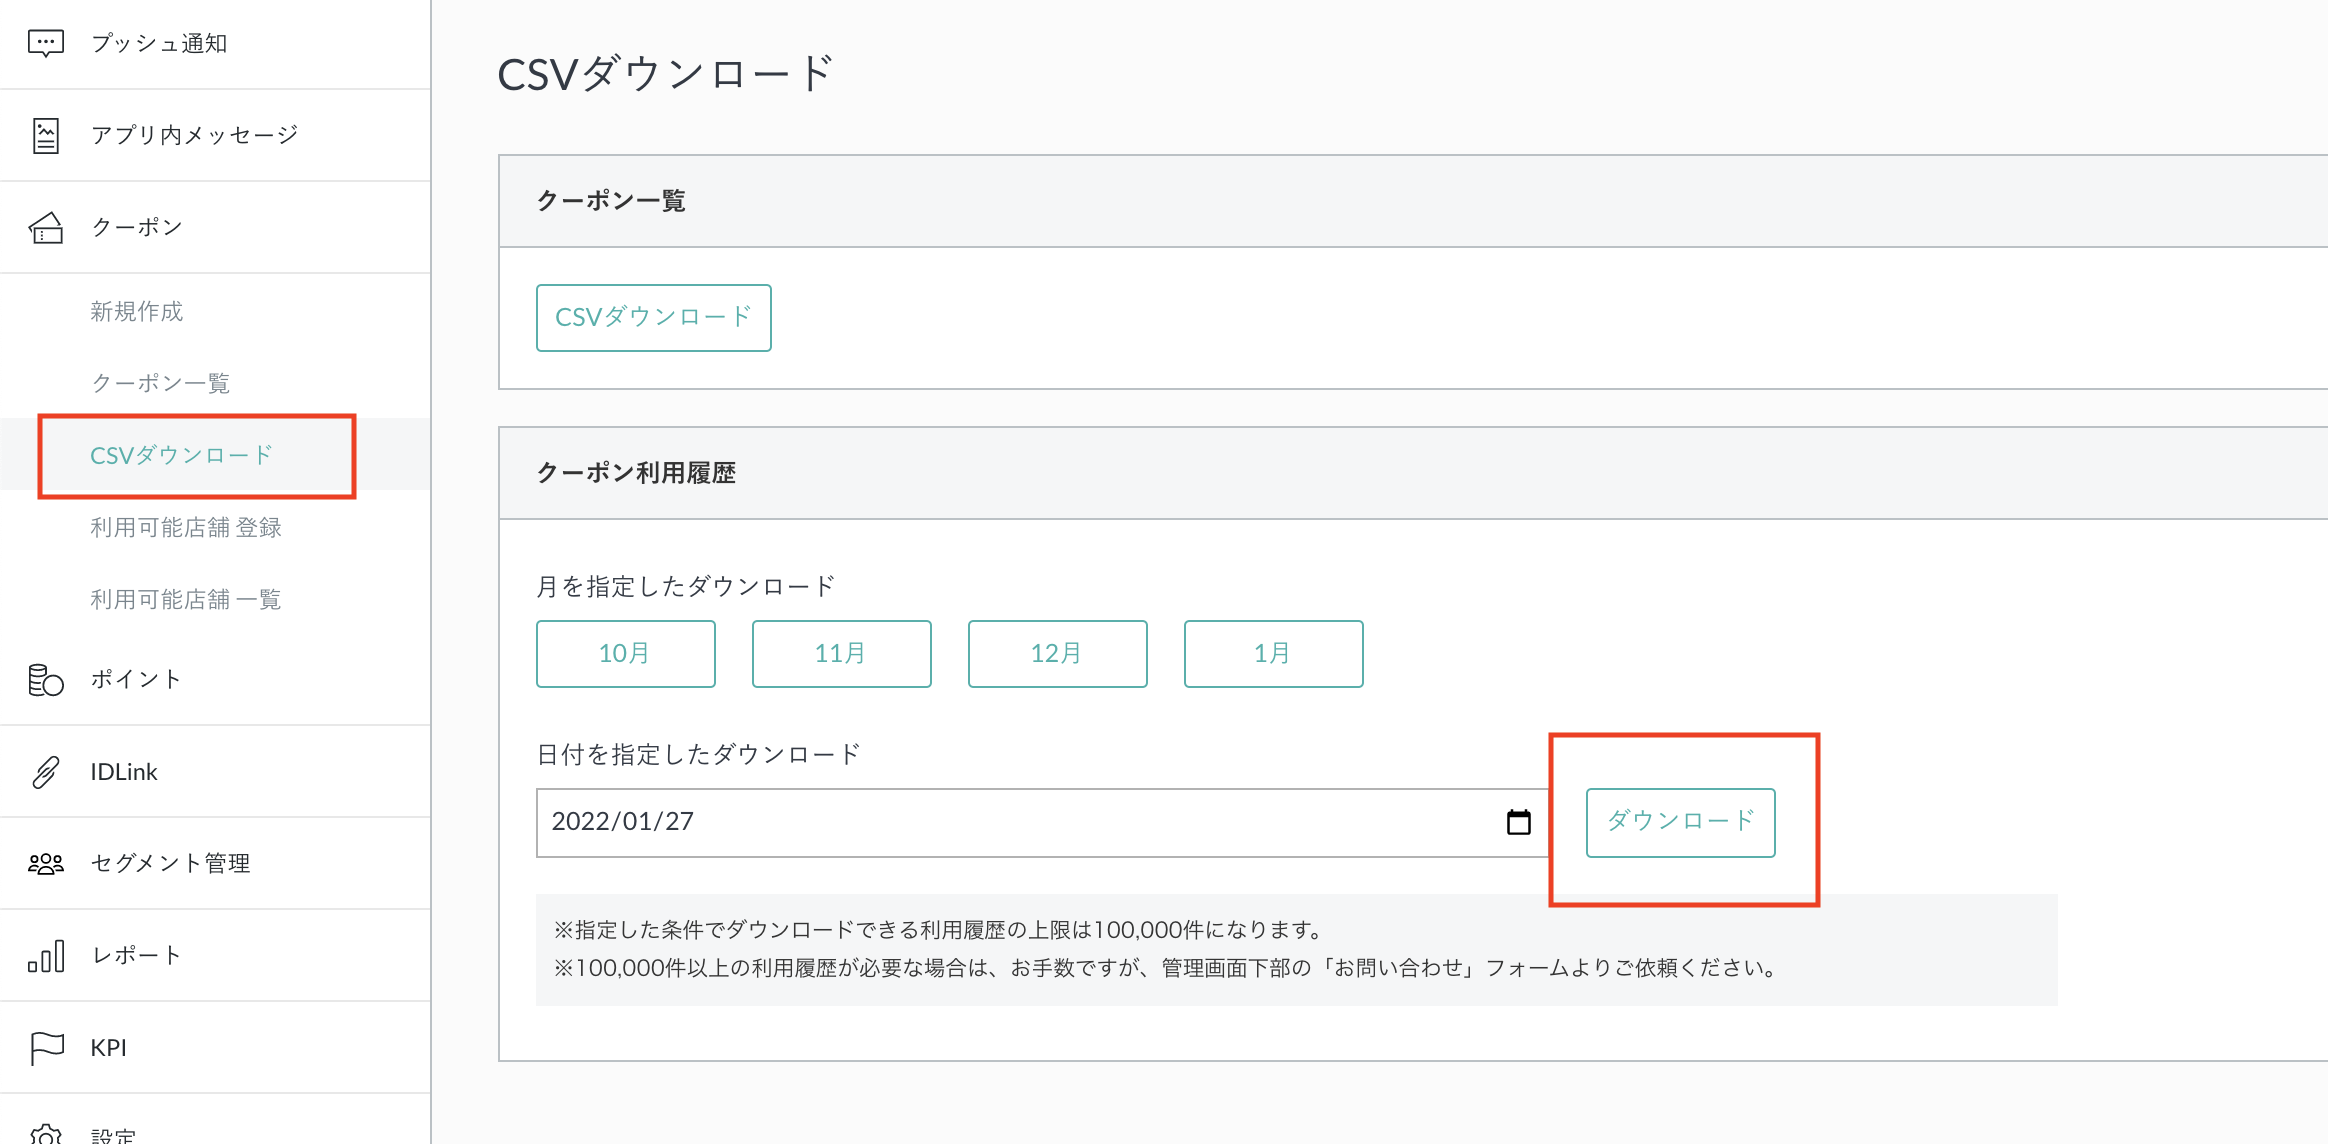The height and width of the screenshot is (1144, 2328).
Task: Click the IDLink paperclip icon
Action: pyautogui.click(x=46, y=772)
